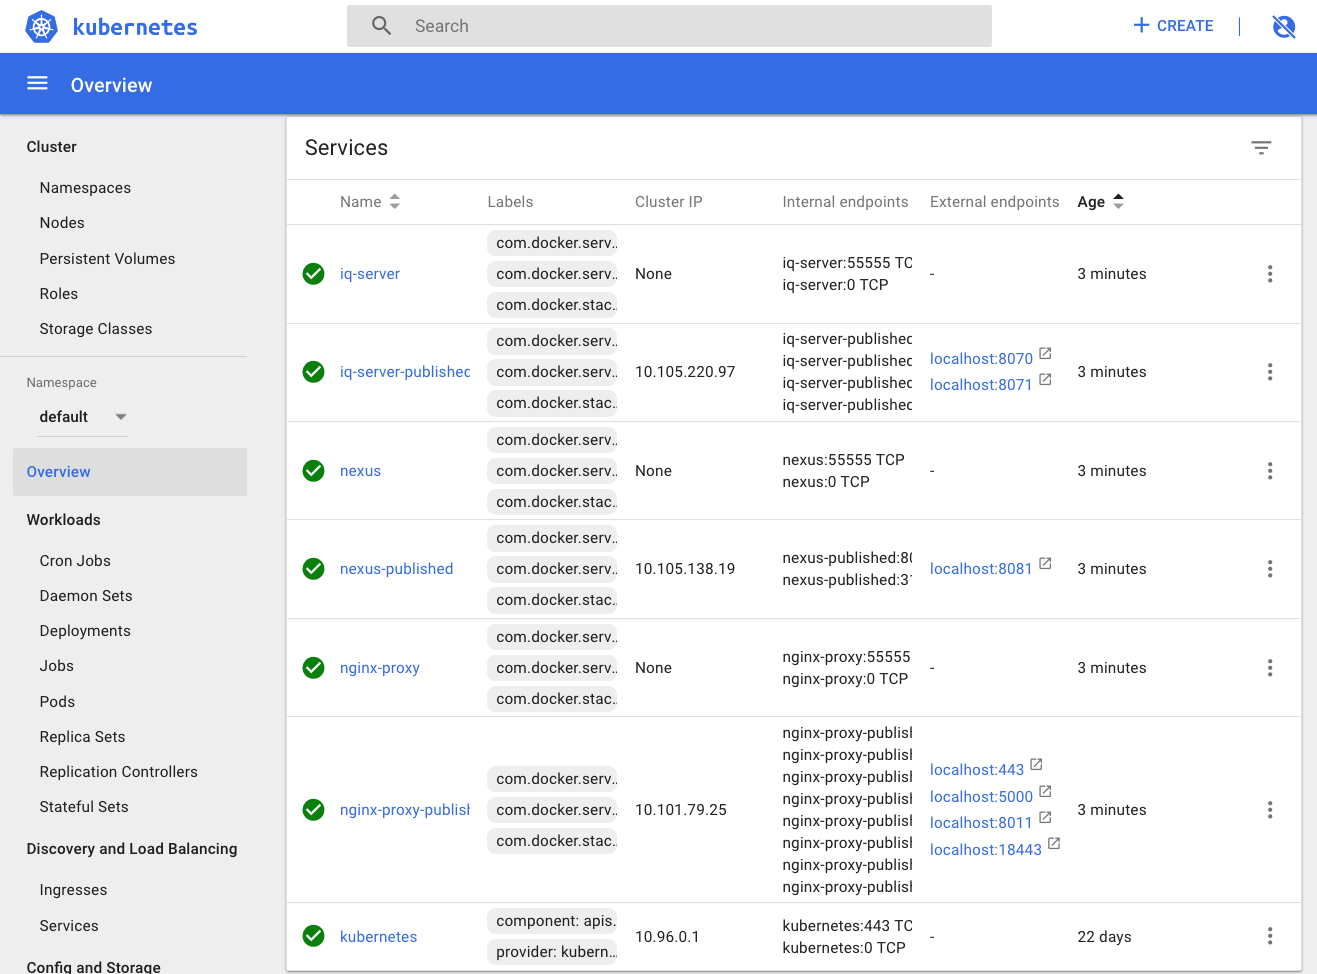Open the Services filter icon

pos(1260,148)
